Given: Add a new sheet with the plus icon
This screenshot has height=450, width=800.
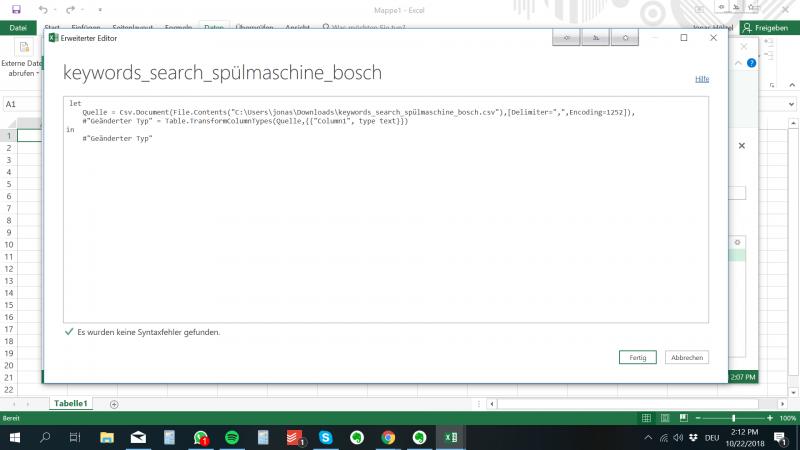Looking at the screenshot, I should click(114, 404).
